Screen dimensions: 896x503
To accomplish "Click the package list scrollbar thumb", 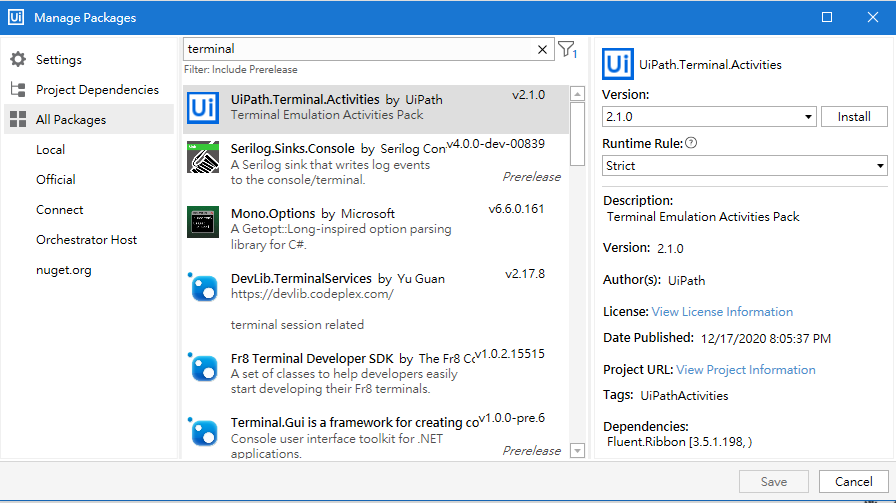I will point(578,134).
